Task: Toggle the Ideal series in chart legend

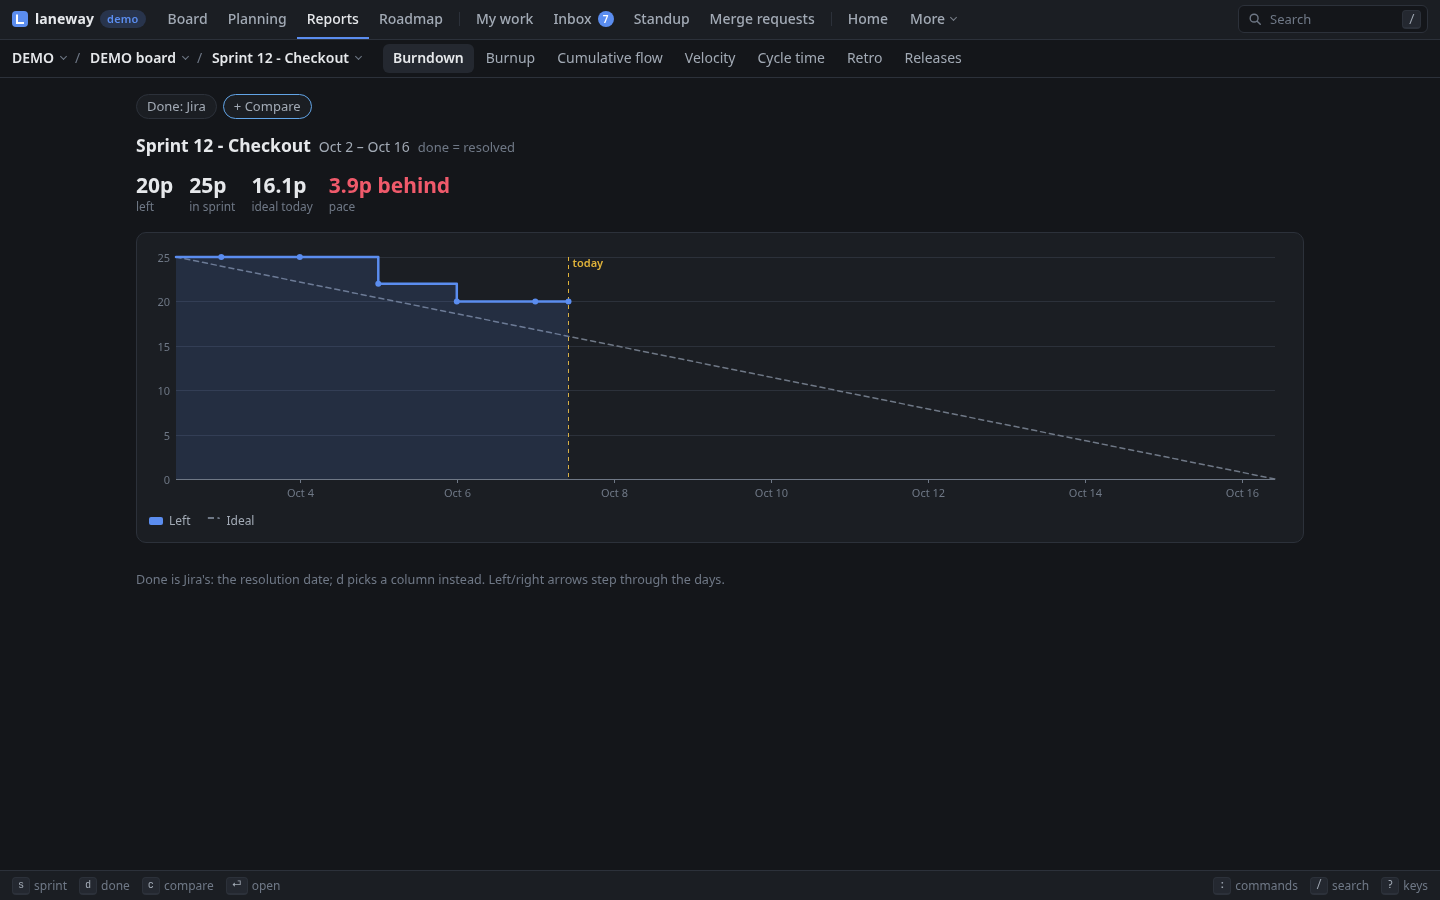Action: pos(231,521)
